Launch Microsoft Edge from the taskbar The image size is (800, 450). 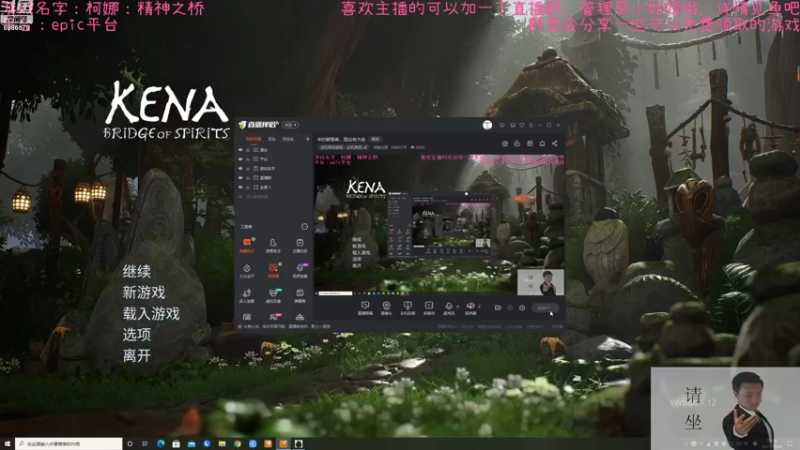click(x=161, y=444)
